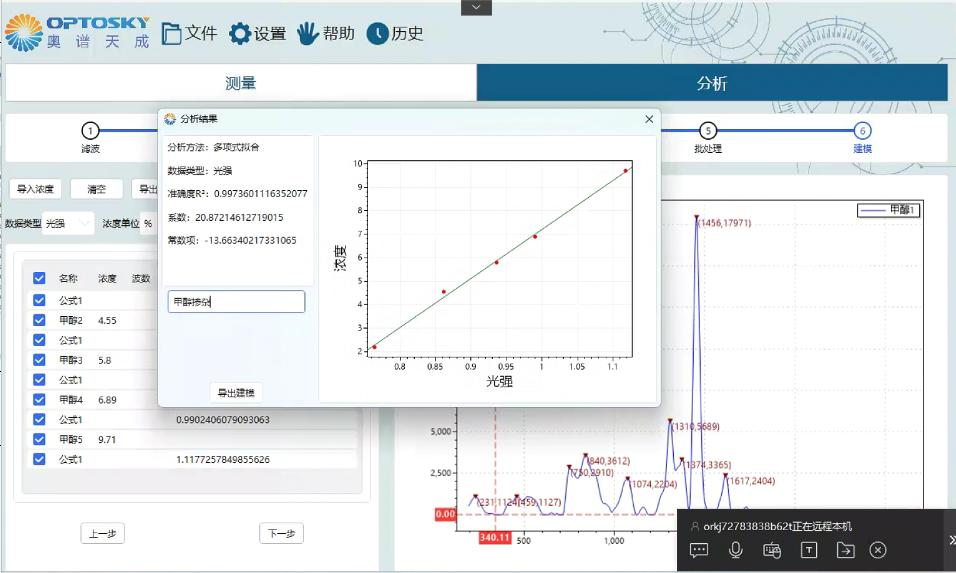Switch to the 测量 tab
Image resolution: width=956 pixels, height=573 pixels.
point(241,83)
